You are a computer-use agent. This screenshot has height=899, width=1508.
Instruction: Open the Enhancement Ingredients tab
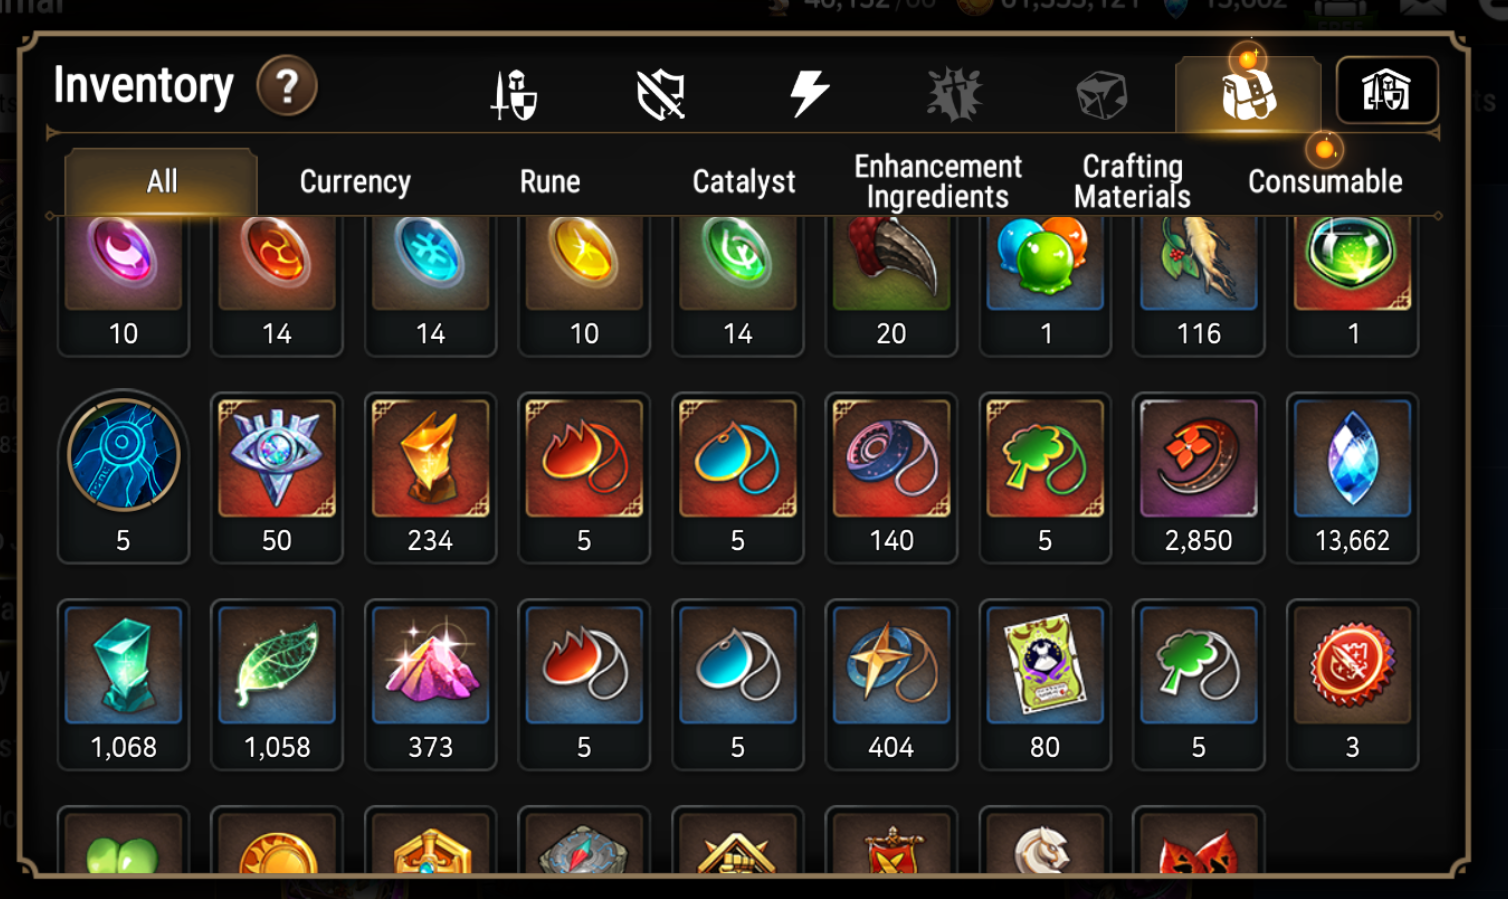[x=938, y=181]
